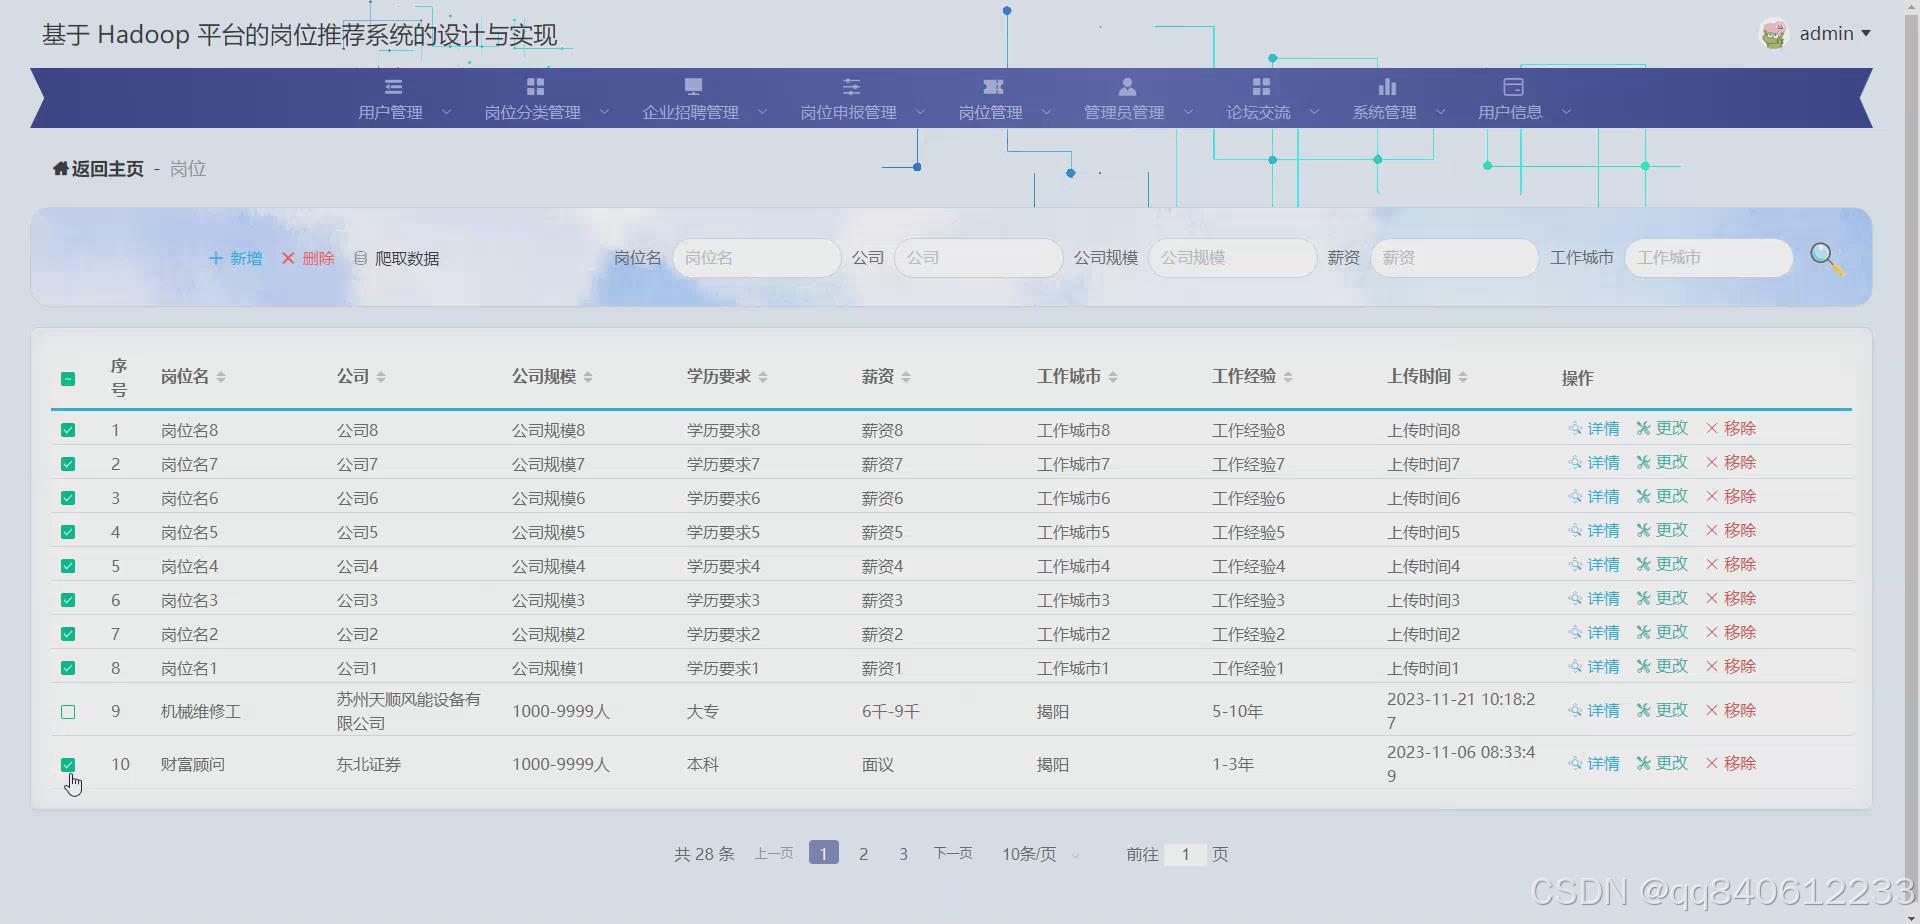Sort by 薪资 column arrows
The width and height of the screenshot is (1920, 924).
click(x=906, y=377)
